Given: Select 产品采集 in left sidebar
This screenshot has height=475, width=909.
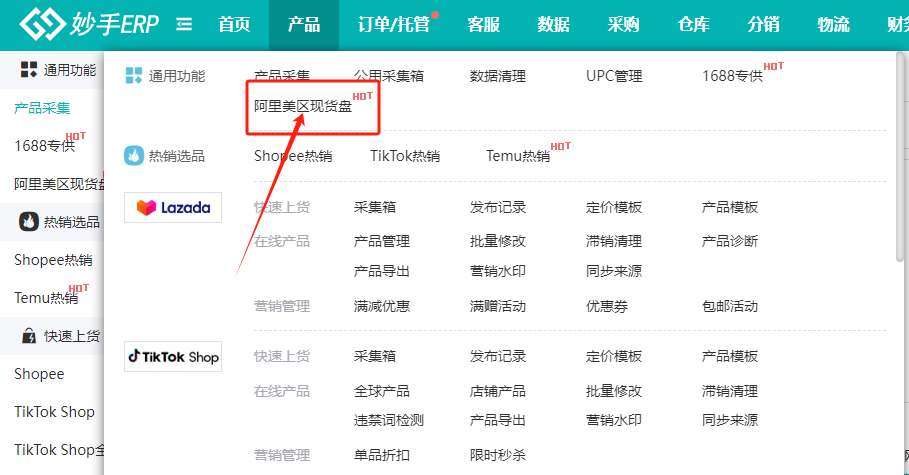Looking at the screenshot, I should (42, 108).
